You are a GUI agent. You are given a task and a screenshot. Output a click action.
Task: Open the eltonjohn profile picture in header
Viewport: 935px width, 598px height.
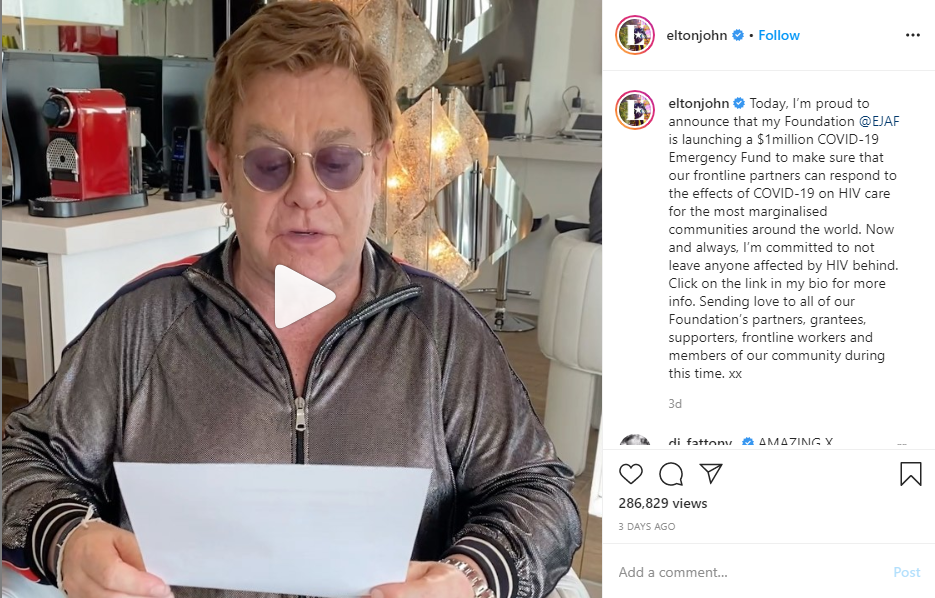(x=635, y=35)
